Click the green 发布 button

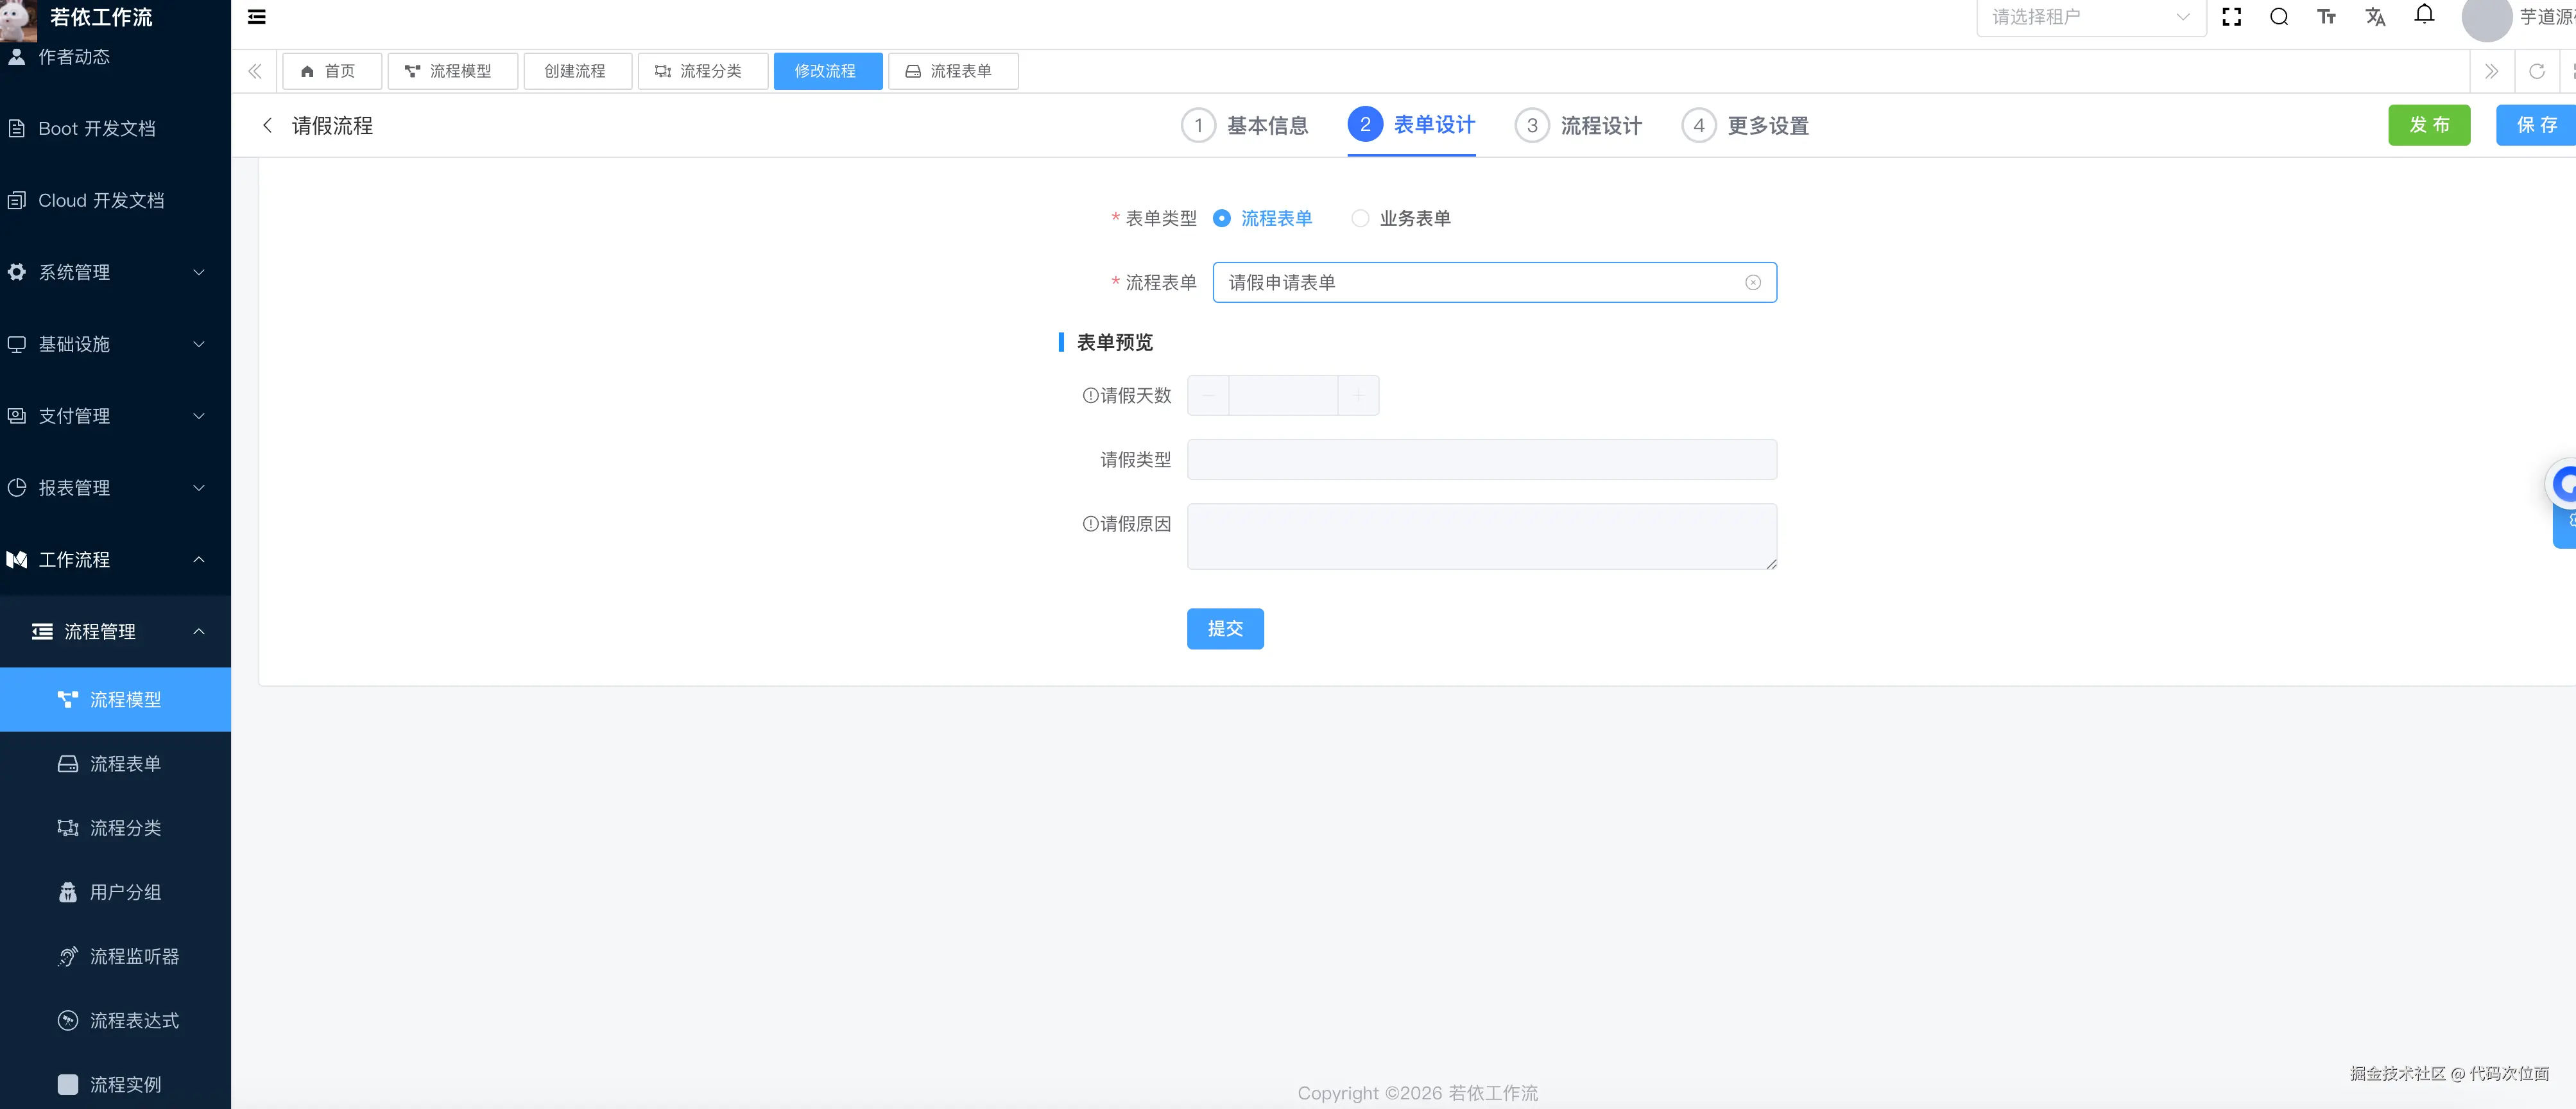2430,125
